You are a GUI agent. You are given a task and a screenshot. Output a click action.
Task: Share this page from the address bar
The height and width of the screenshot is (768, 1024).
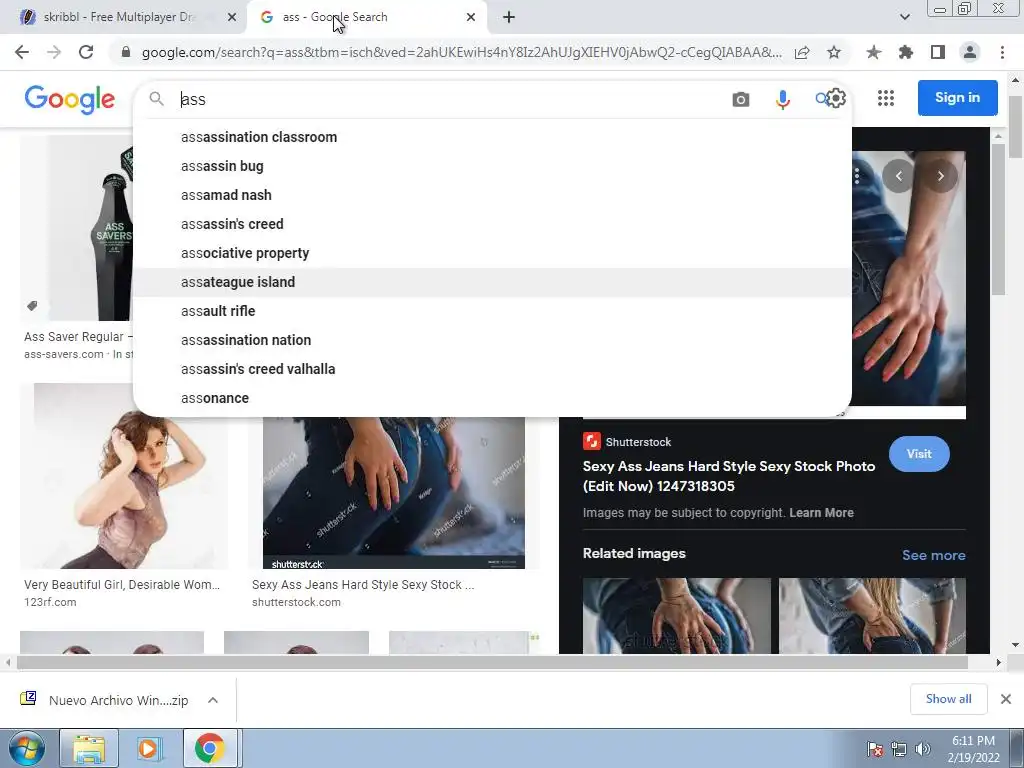802,52
